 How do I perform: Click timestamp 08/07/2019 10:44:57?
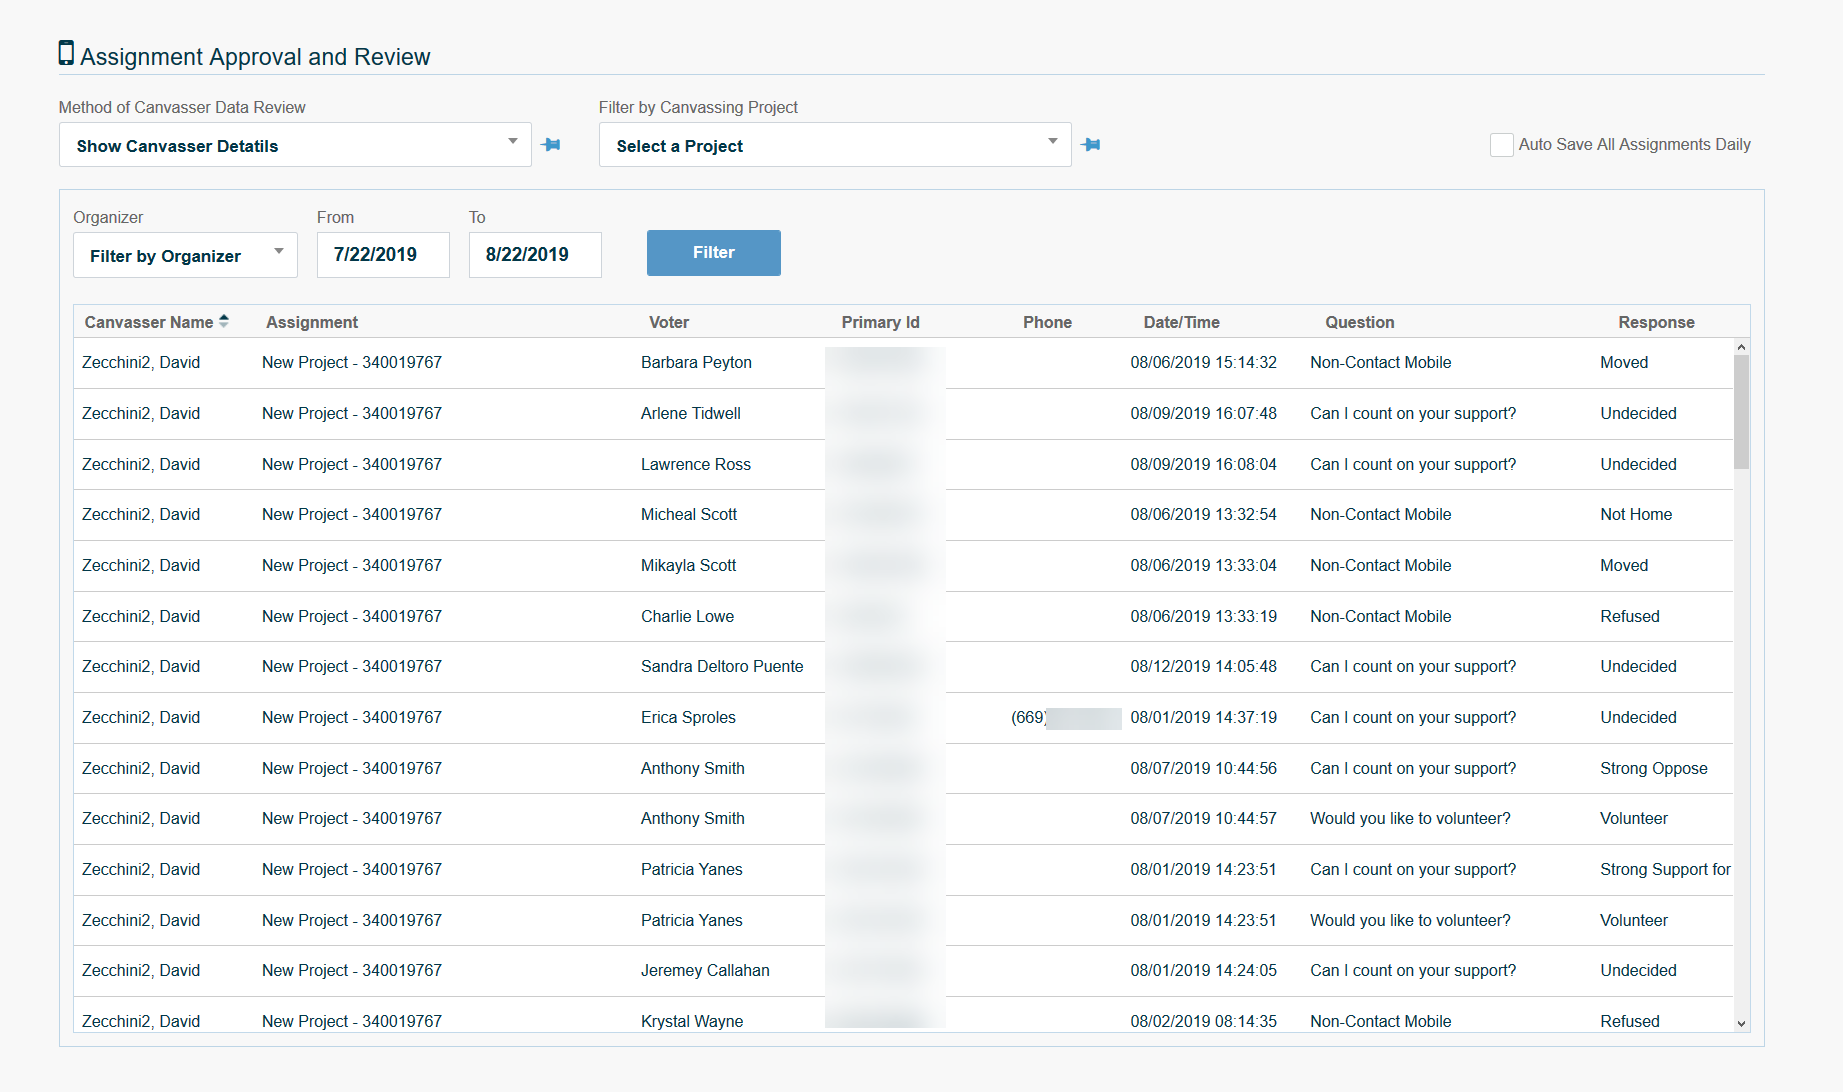(x=1203, y=818)
